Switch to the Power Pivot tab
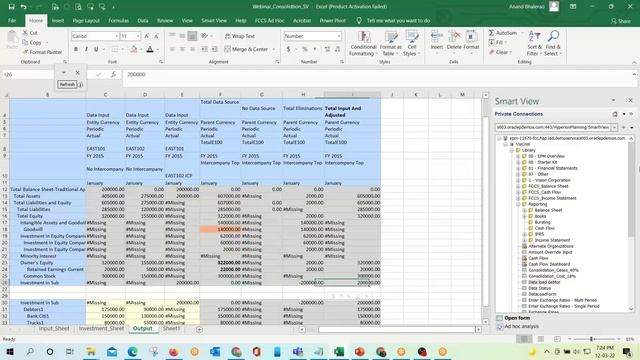This screenshot has height=360, width=640. tap(332, 20)
